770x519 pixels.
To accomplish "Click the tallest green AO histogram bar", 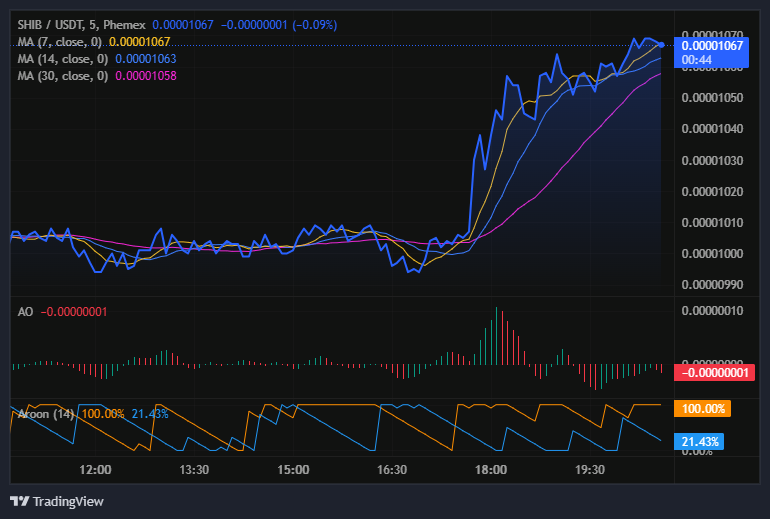I will point(497,338).
